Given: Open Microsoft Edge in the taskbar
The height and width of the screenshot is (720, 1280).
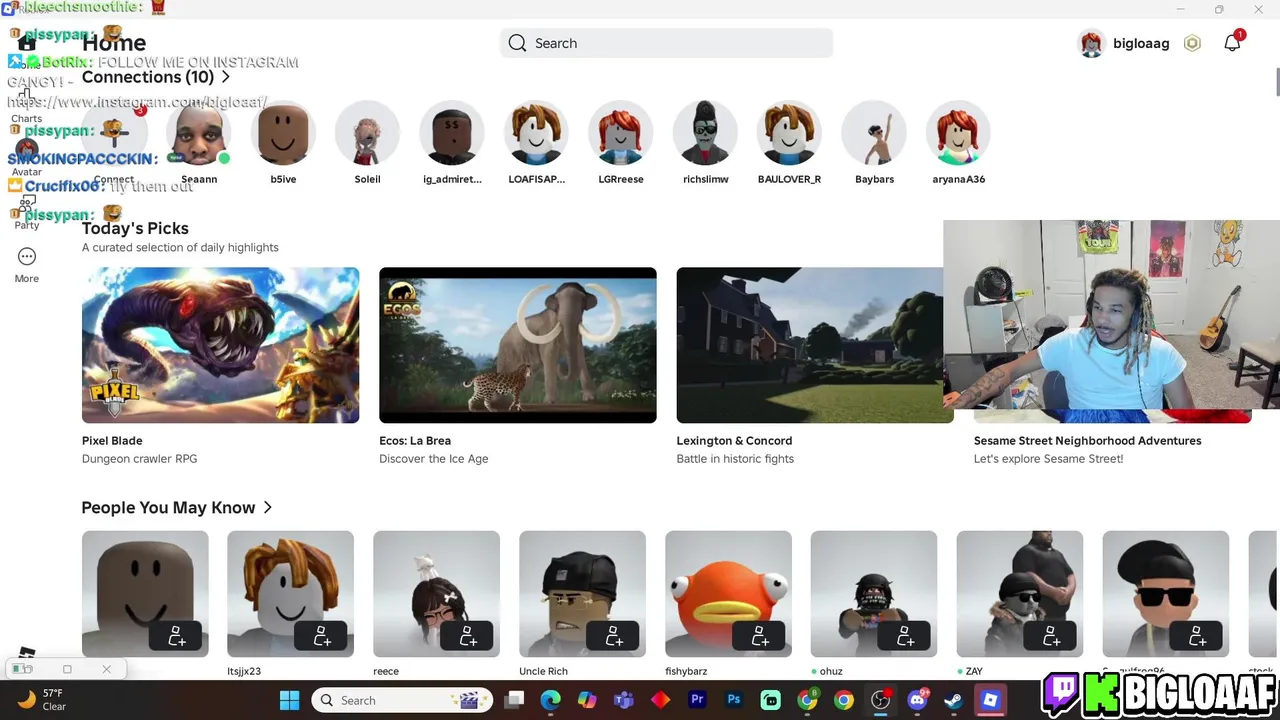Looking at the screenshot, I should click(x=551, y=700).
